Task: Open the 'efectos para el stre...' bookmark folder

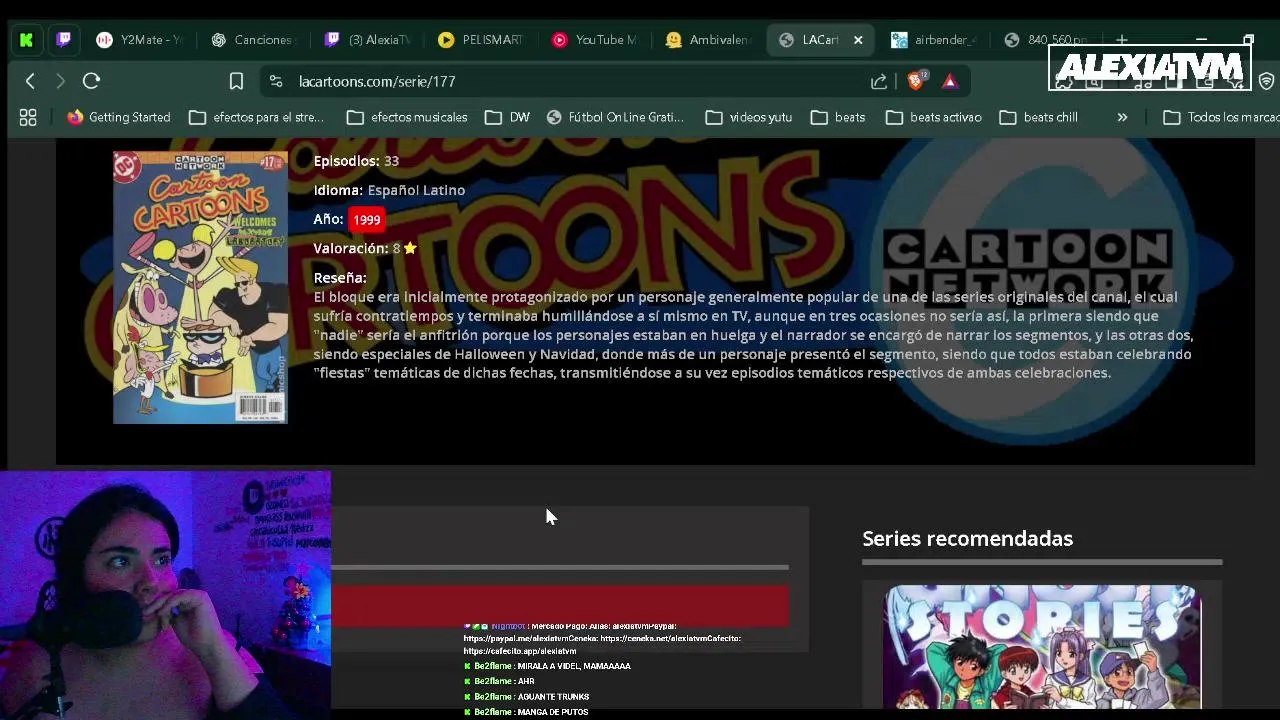Action: (257, 117)
